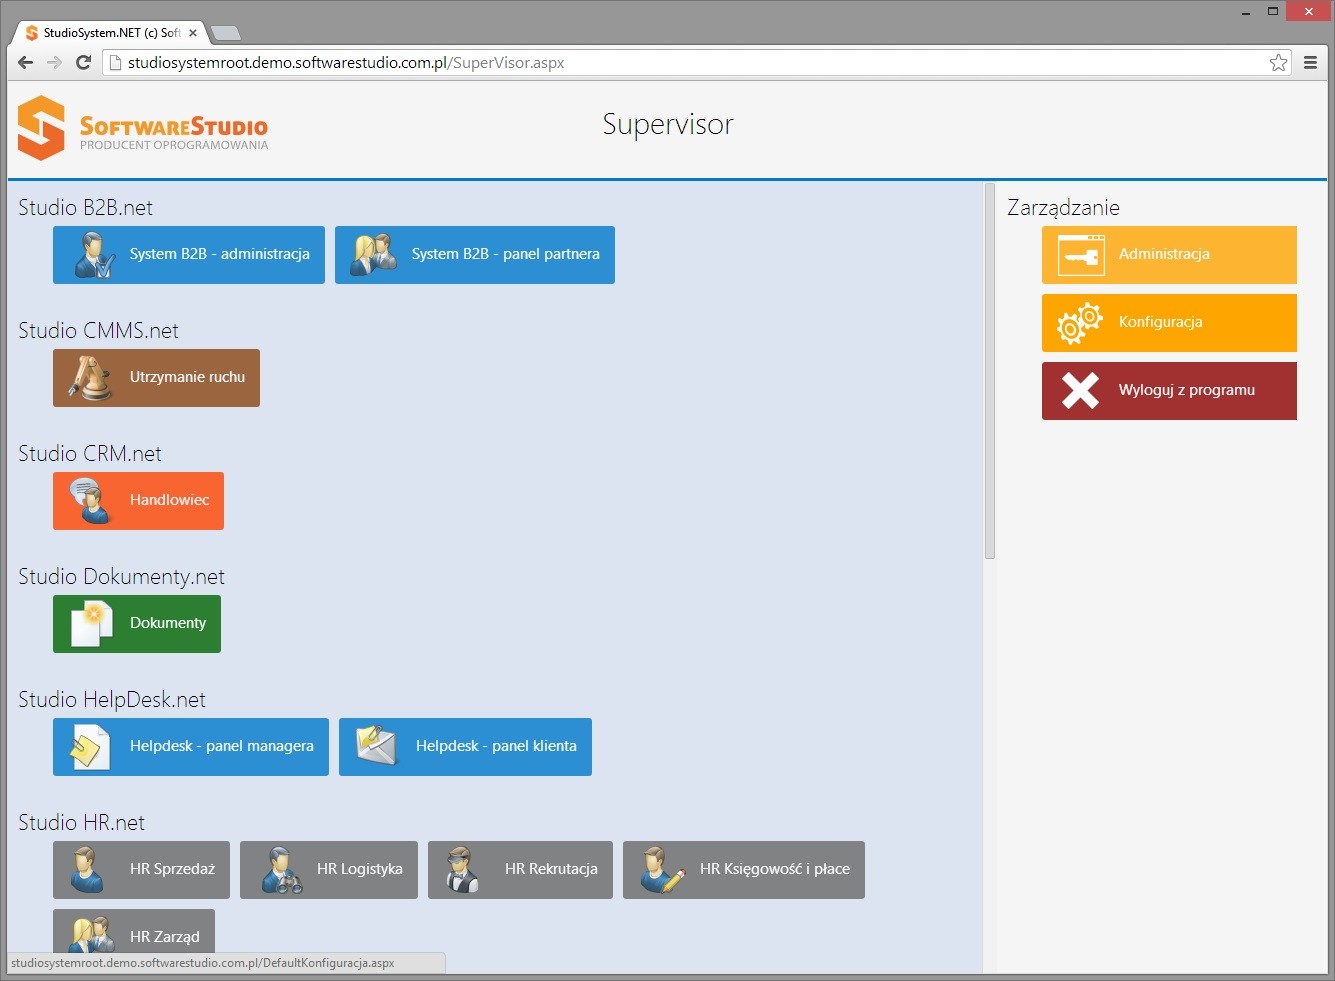Select the Administracja management tile

tap(1169, 255)
